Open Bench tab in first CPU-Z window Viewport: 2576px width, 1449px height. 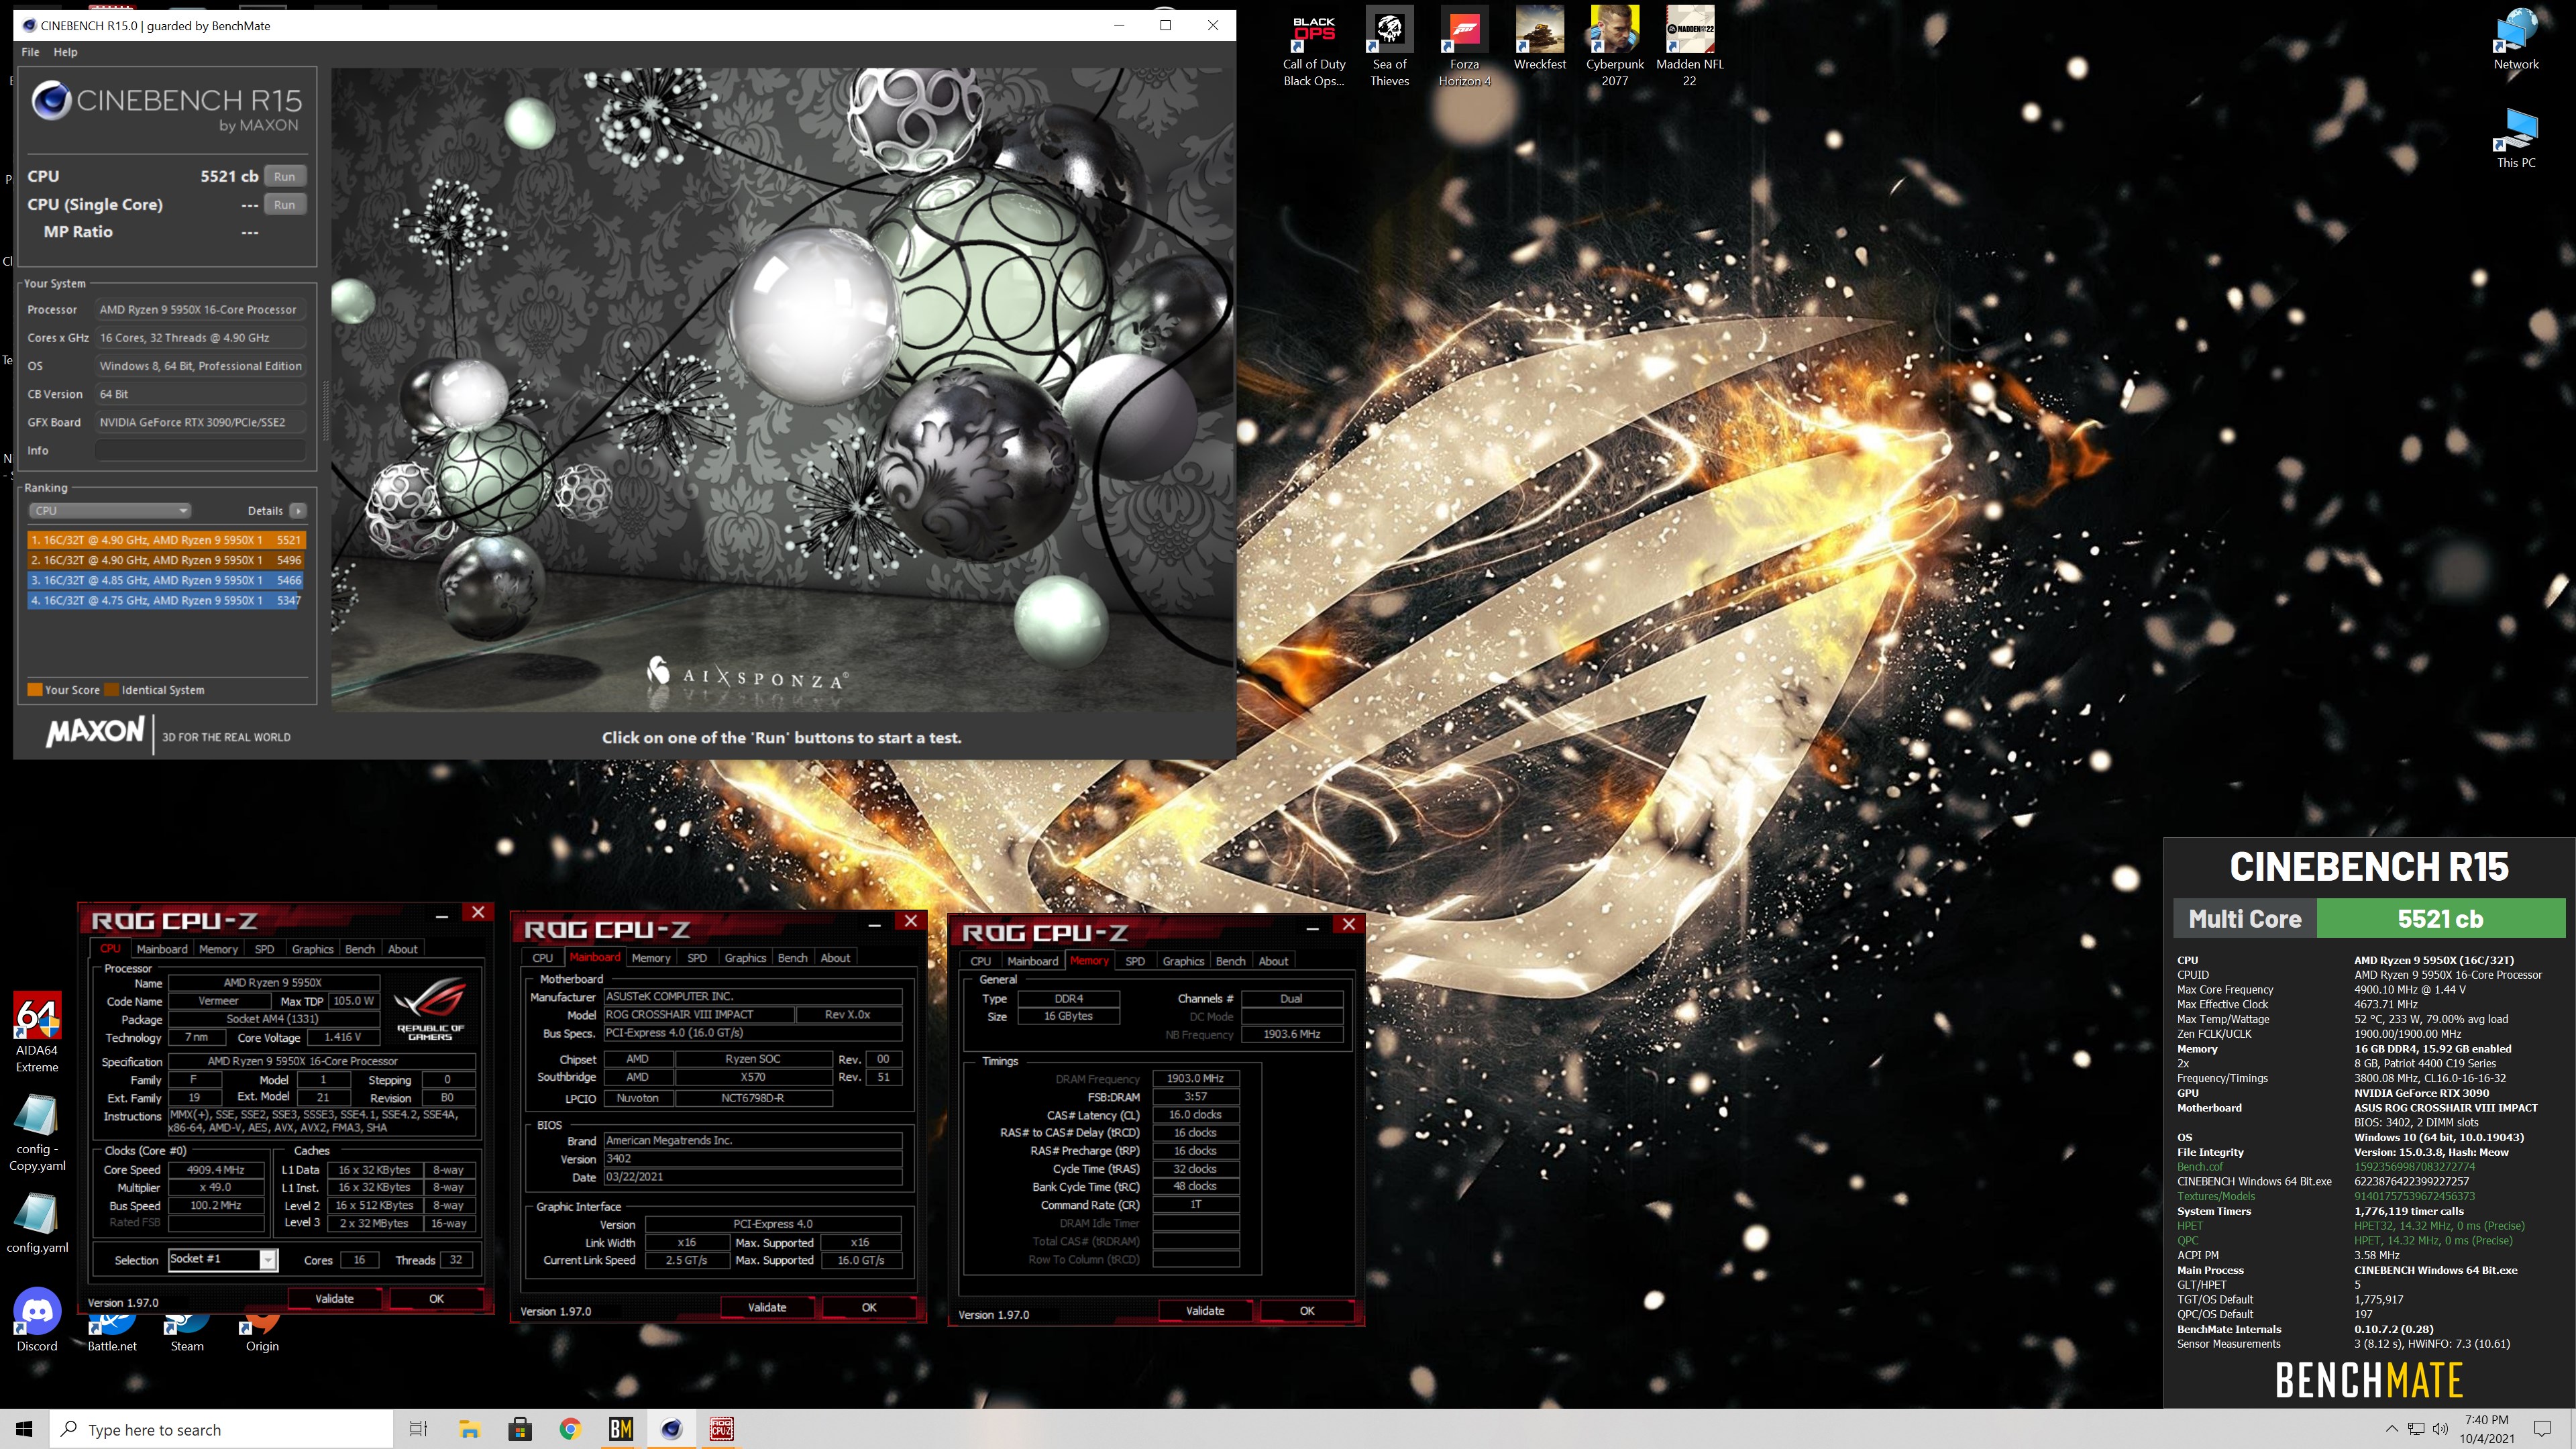pos(360,949)
